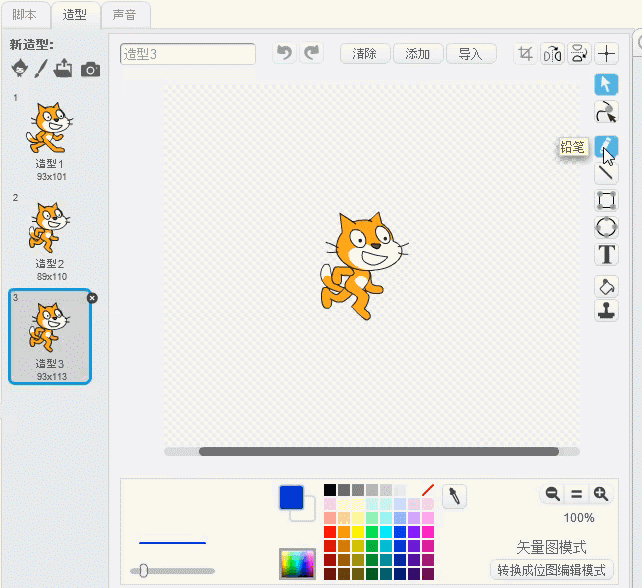The width and height of the screenshot is (642, 588).
Task: Open the rainbow color picker box
Action: coord(297,563)
